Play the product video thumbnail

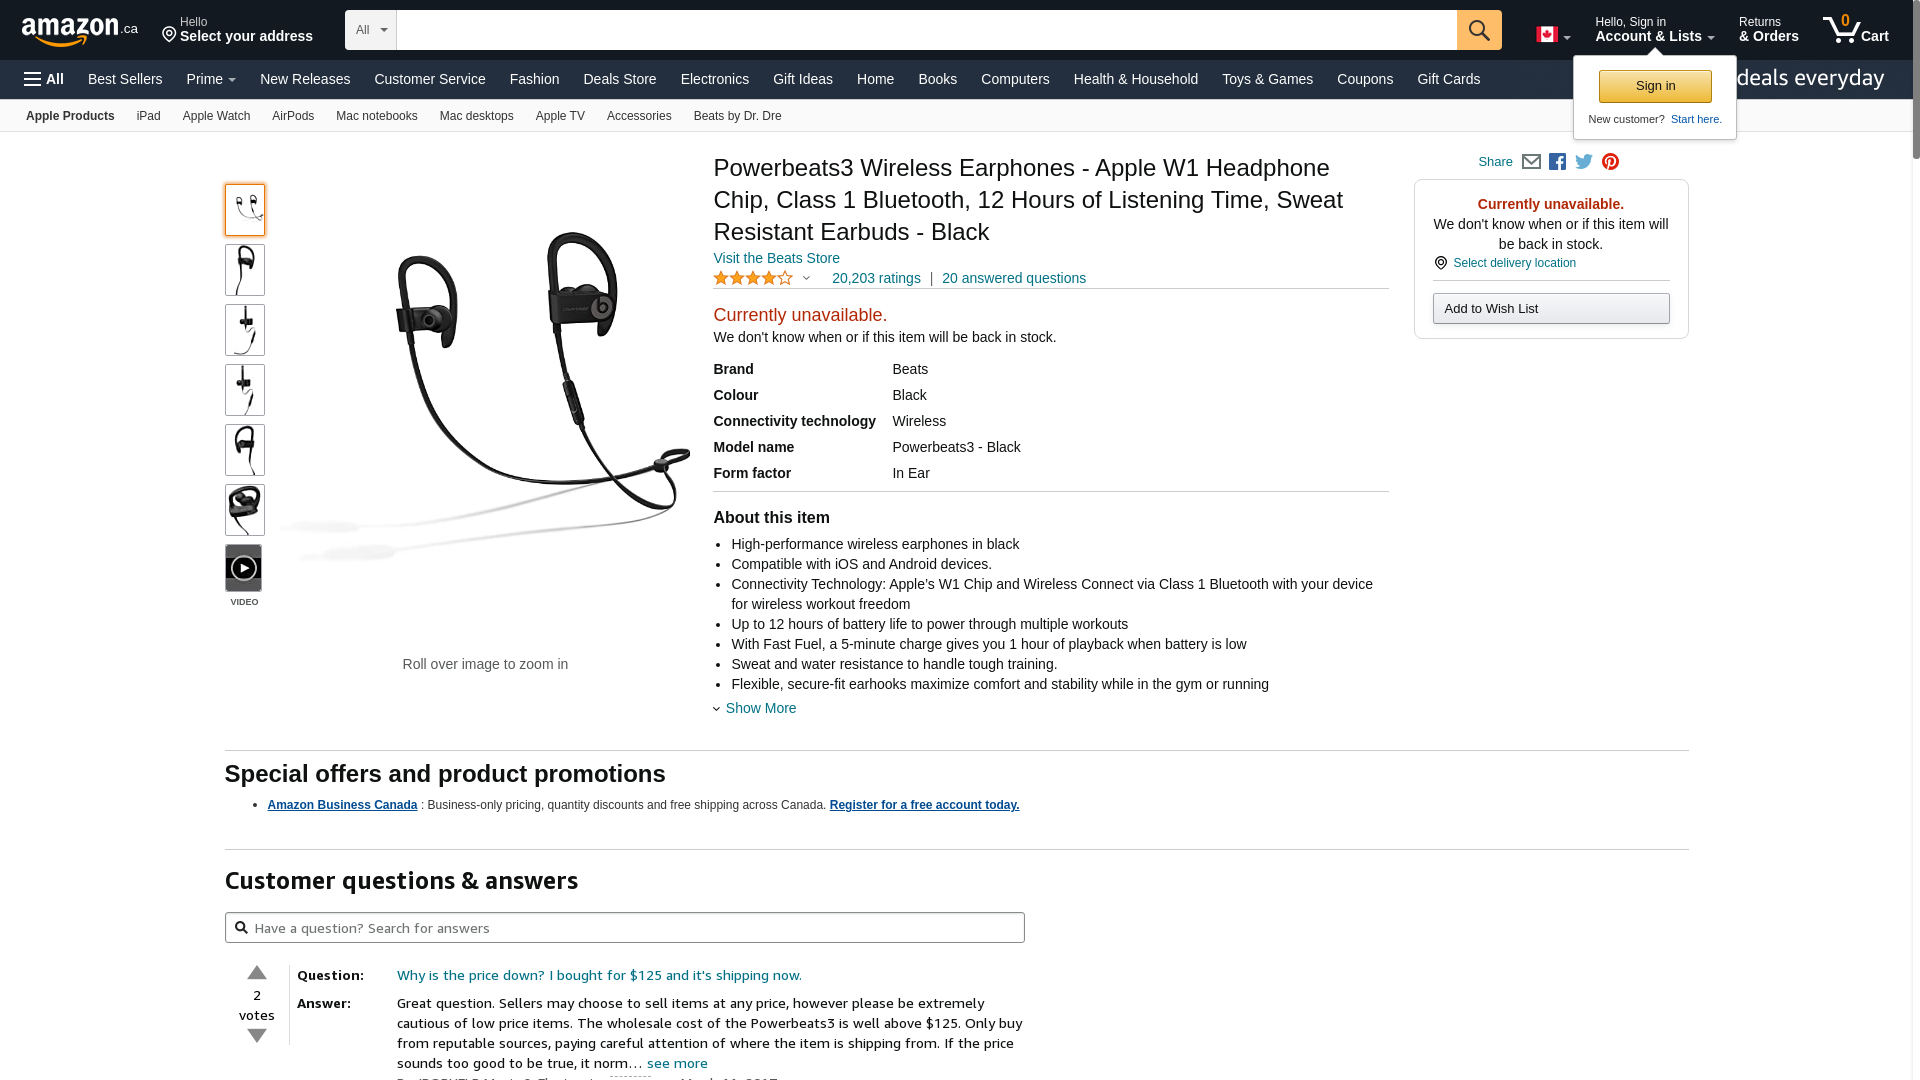244,568
